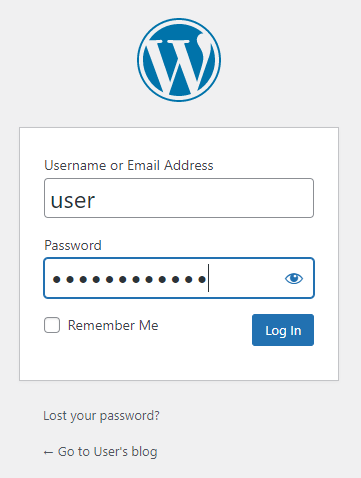Click inside the Password field
Viewport: 361px width, 478px height.
click(179, 278)
